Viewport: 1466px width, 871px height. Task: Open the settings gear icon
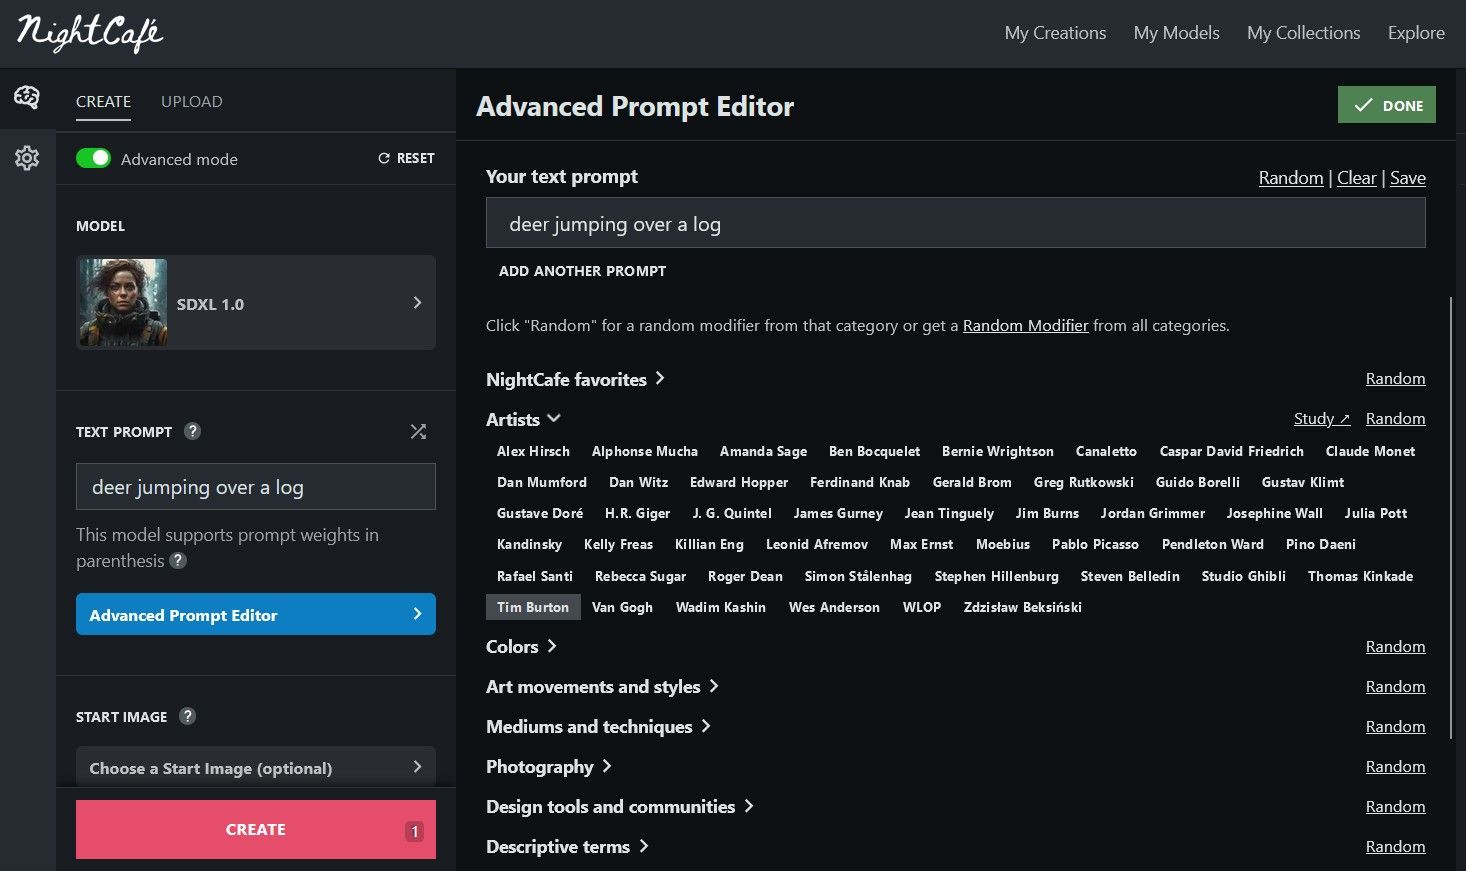tap(27, 158)
